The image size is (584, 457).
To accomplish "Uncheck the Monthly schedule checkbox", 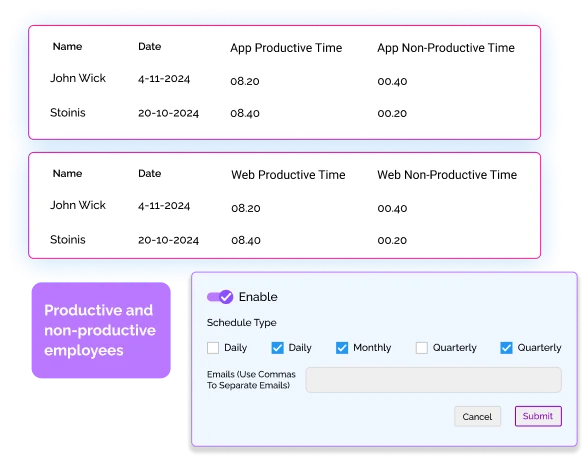I will tap(342, 348).
